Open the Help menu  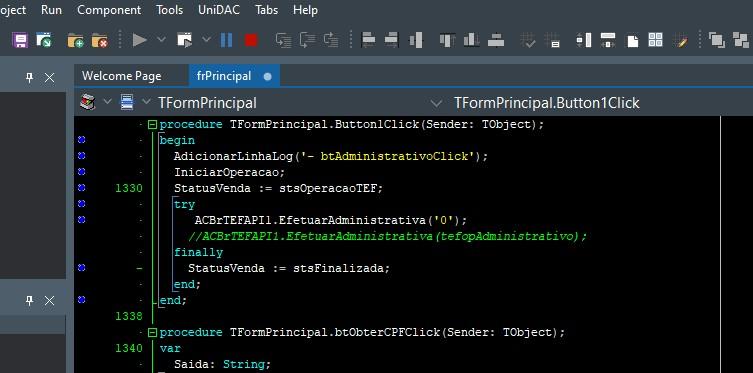(305, 10)
